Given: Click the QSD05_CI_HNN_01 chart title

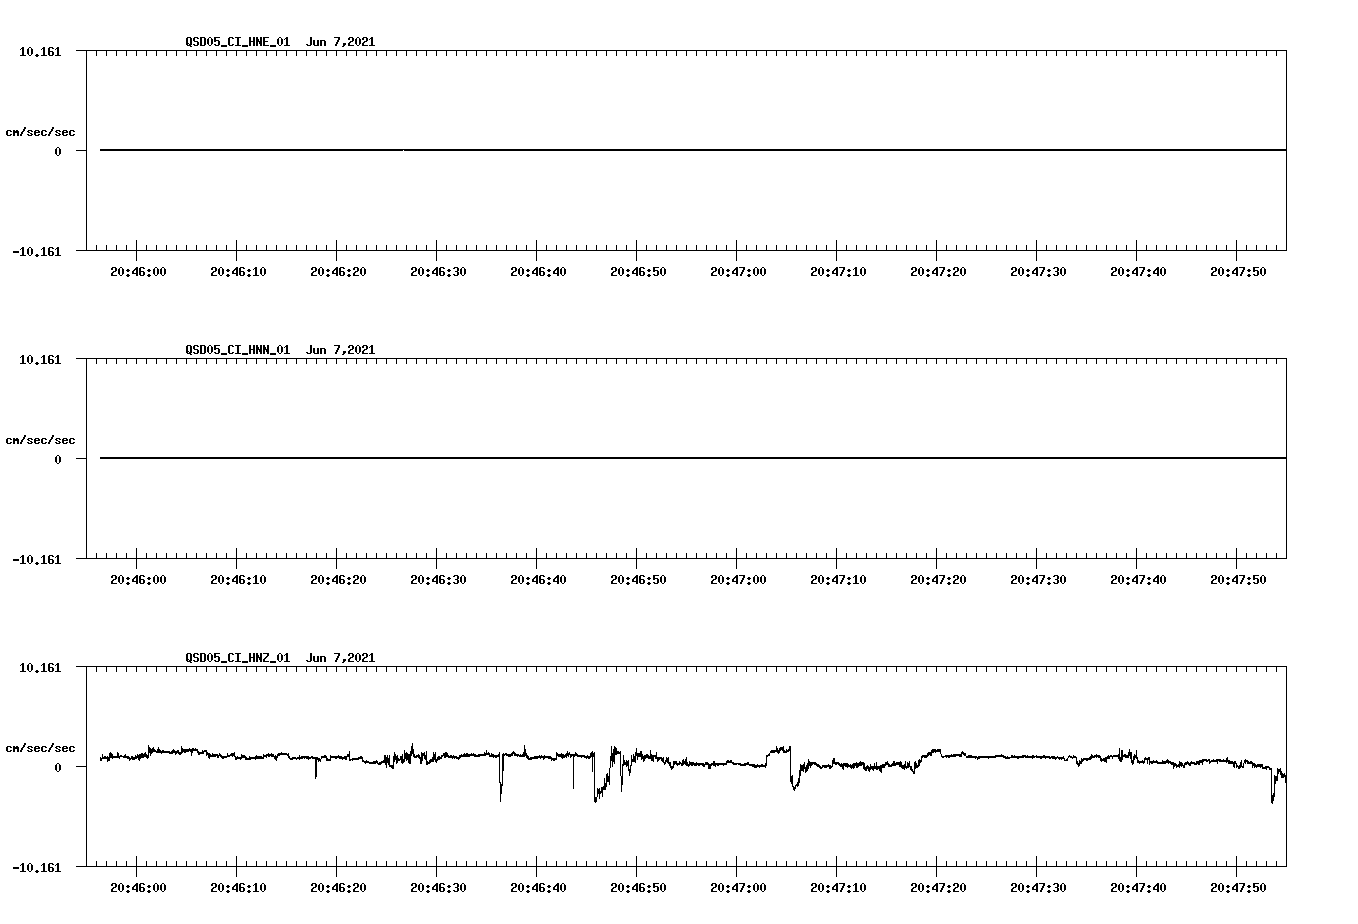Looking at the screenshot, I should coord(280,350).
